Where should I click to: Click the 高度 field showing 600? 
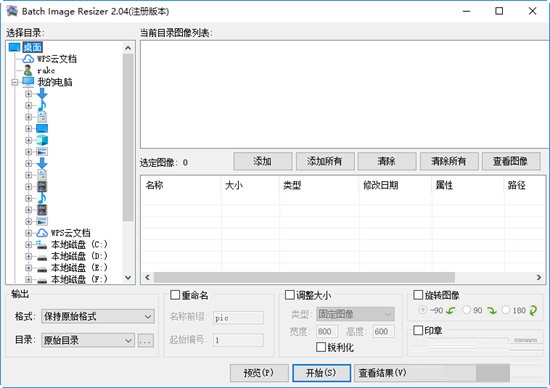(384, 331)
